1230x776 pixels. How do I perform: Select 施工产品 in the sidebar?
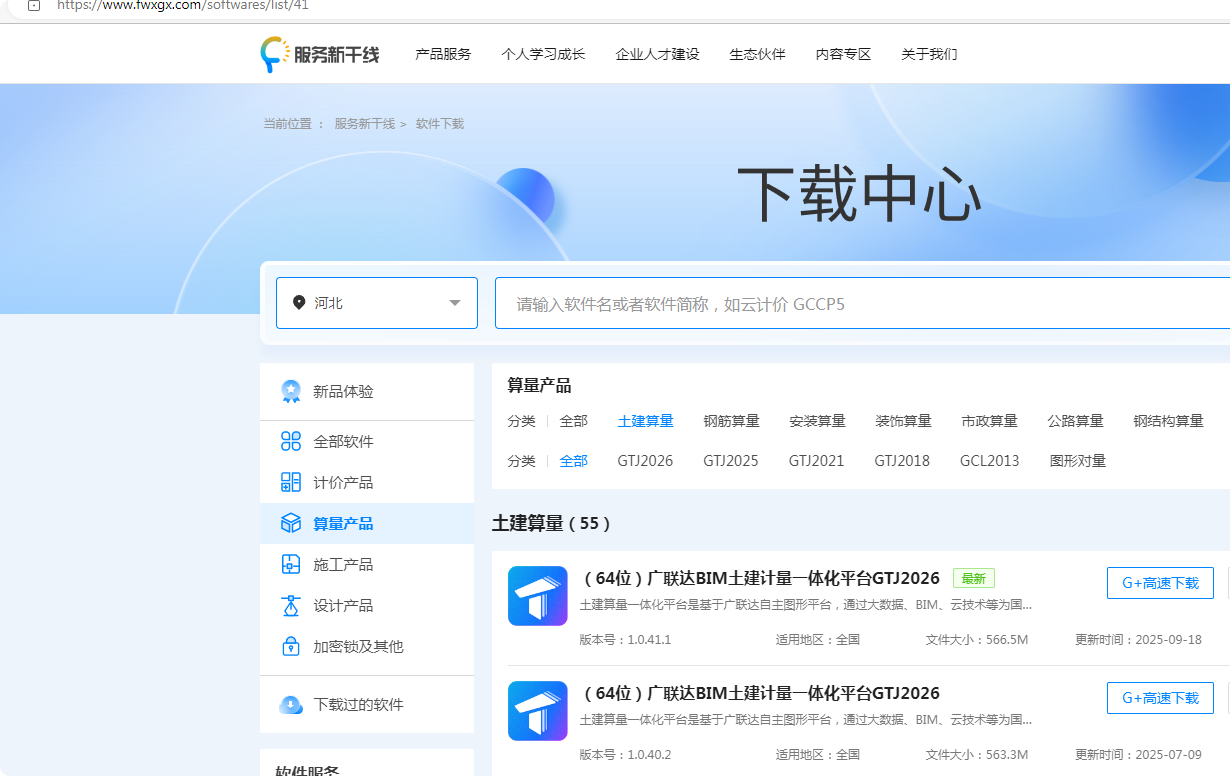point(367,564)
